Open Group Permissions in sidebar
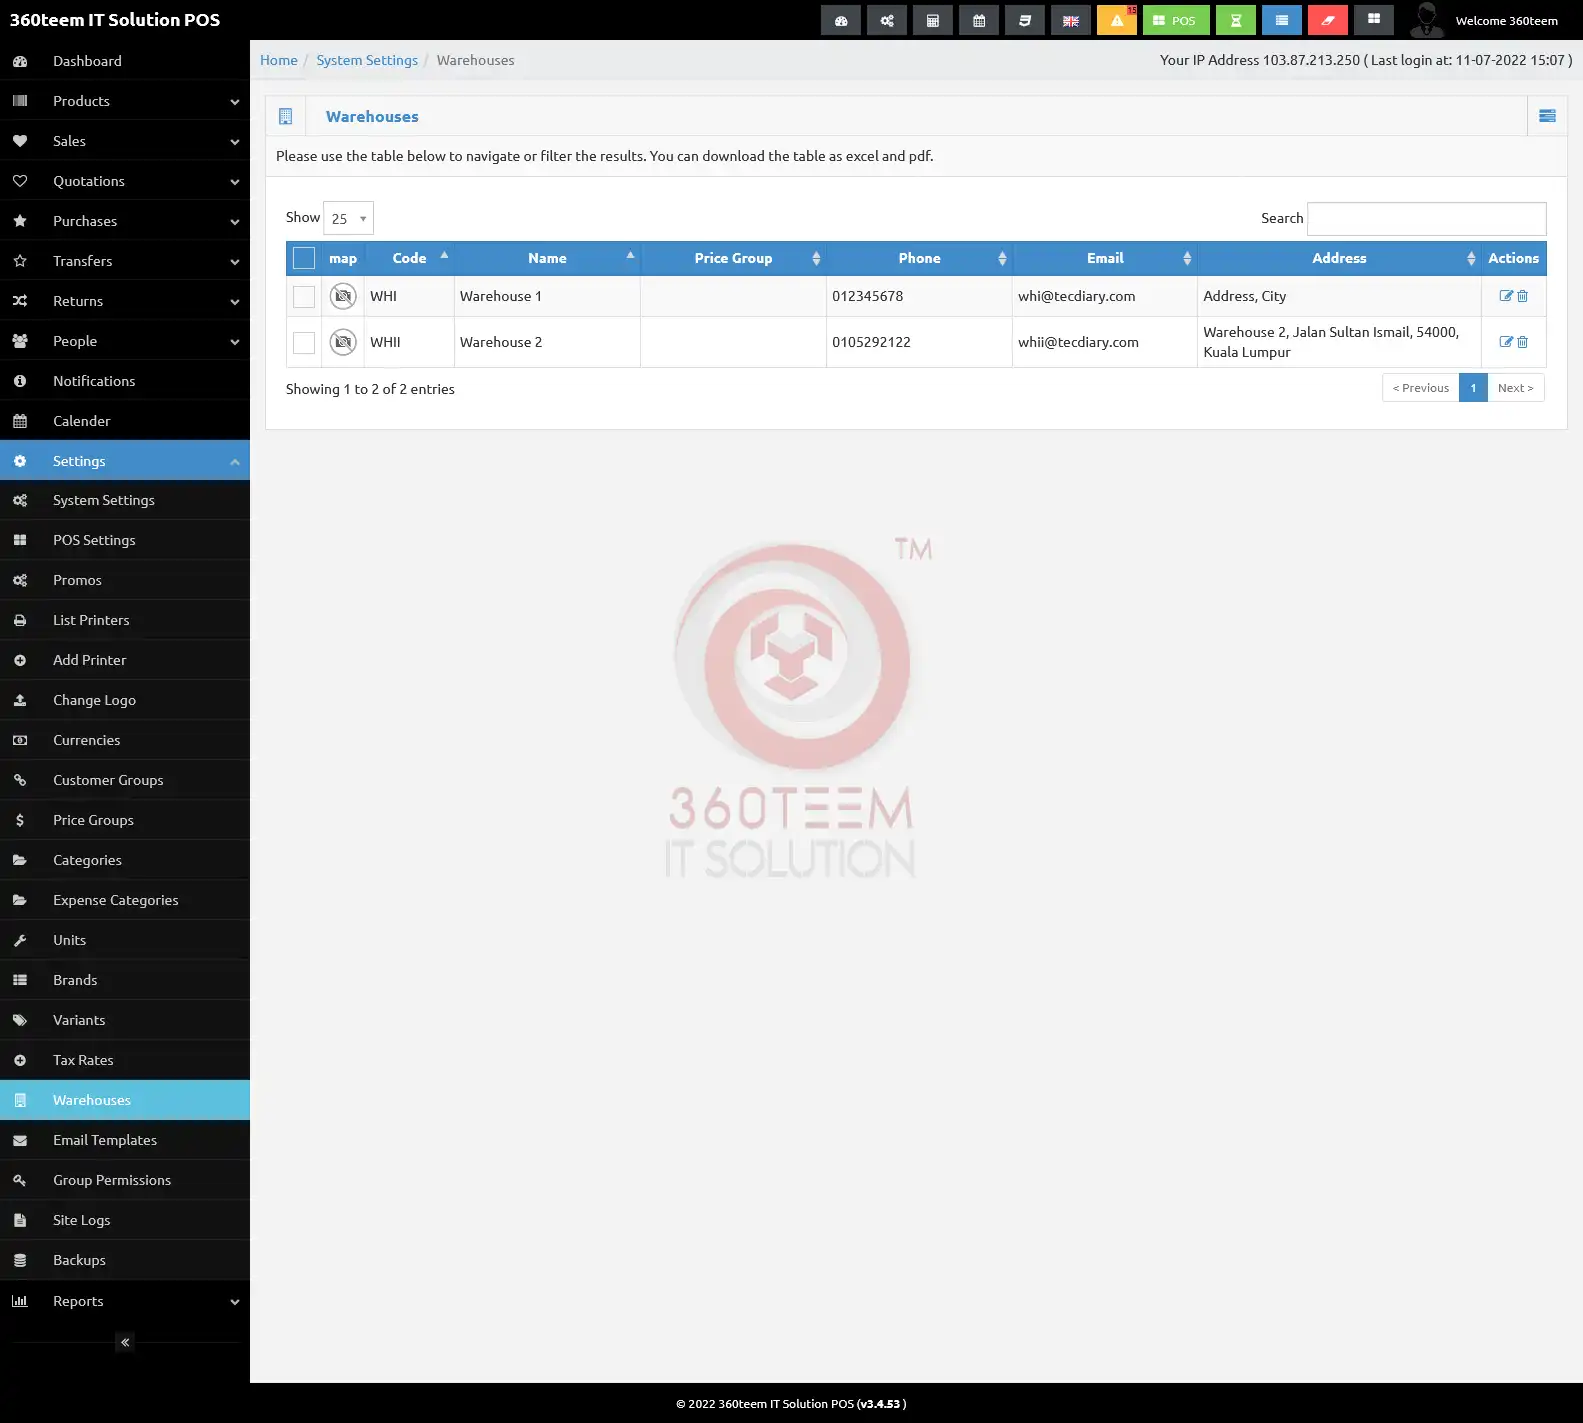Screen dimensions: 1583x1423 [x=125, y=1180]
